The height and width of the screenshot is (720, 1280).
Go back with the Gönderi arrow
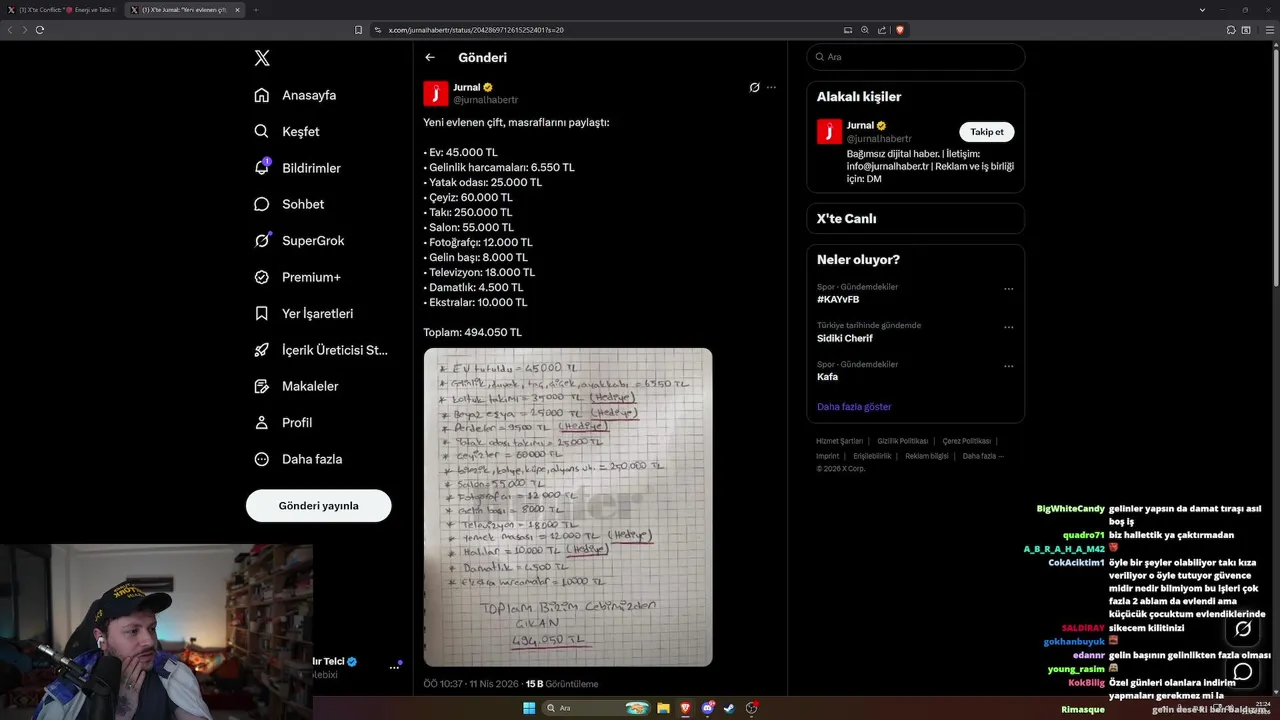tap(430, 58)
